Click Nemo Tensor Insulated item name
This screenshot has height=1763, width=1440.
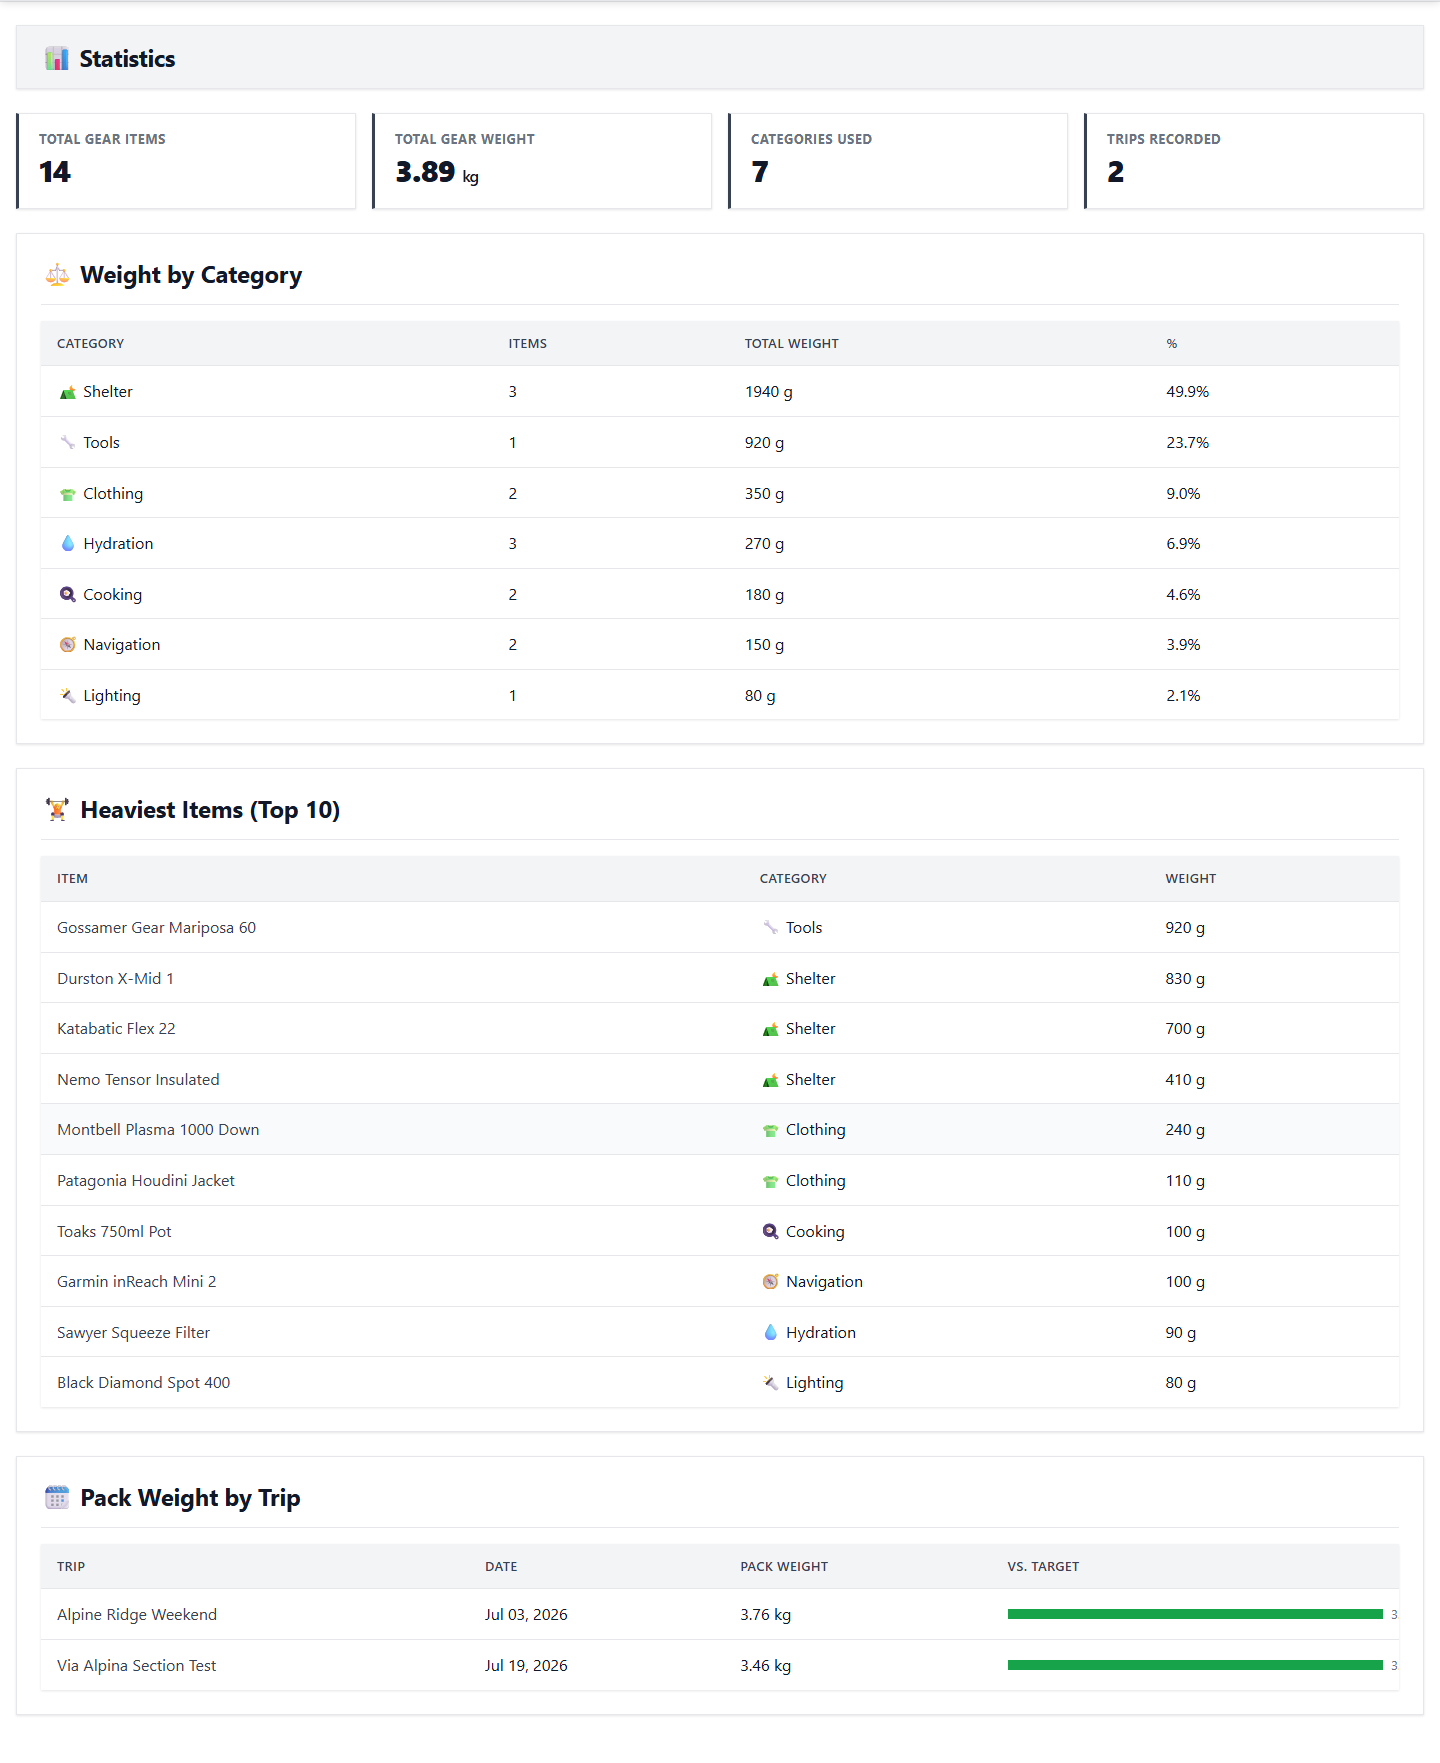tap(138, 1080)
